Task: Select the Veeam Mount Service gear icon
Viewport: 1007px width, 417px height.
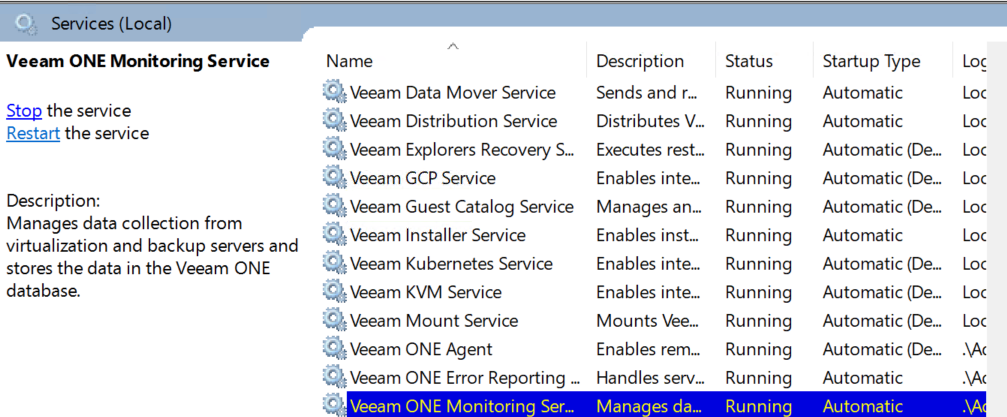Action: click(334, 319)
